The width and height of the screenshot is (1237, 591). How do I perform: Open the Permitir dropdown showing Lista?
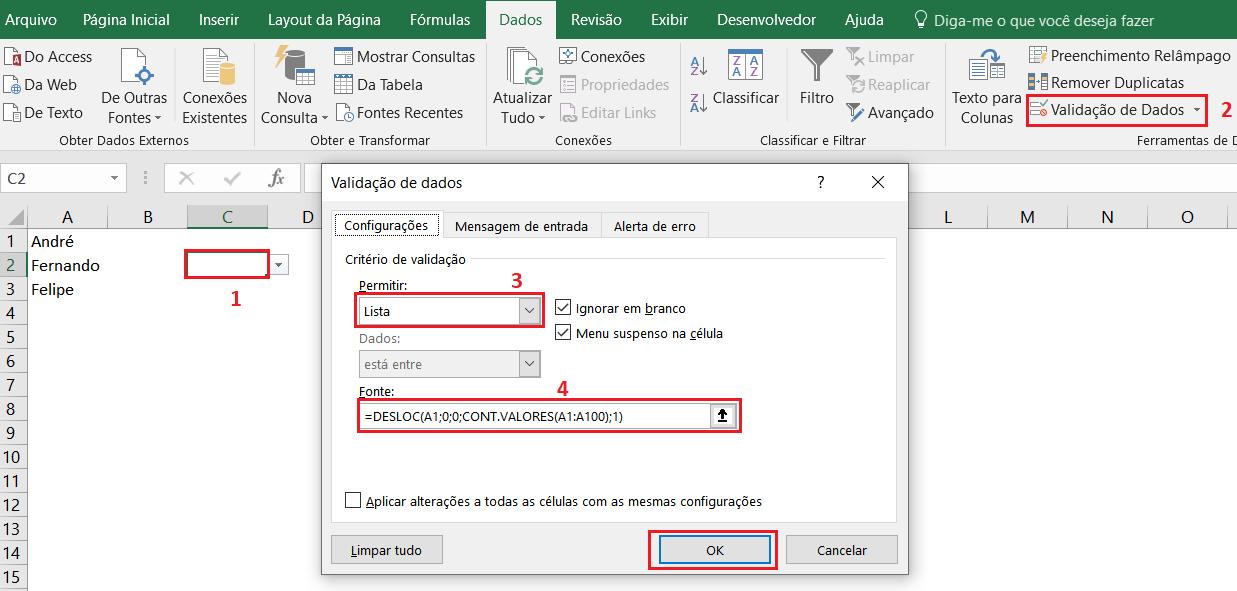(x=529, y=311)
